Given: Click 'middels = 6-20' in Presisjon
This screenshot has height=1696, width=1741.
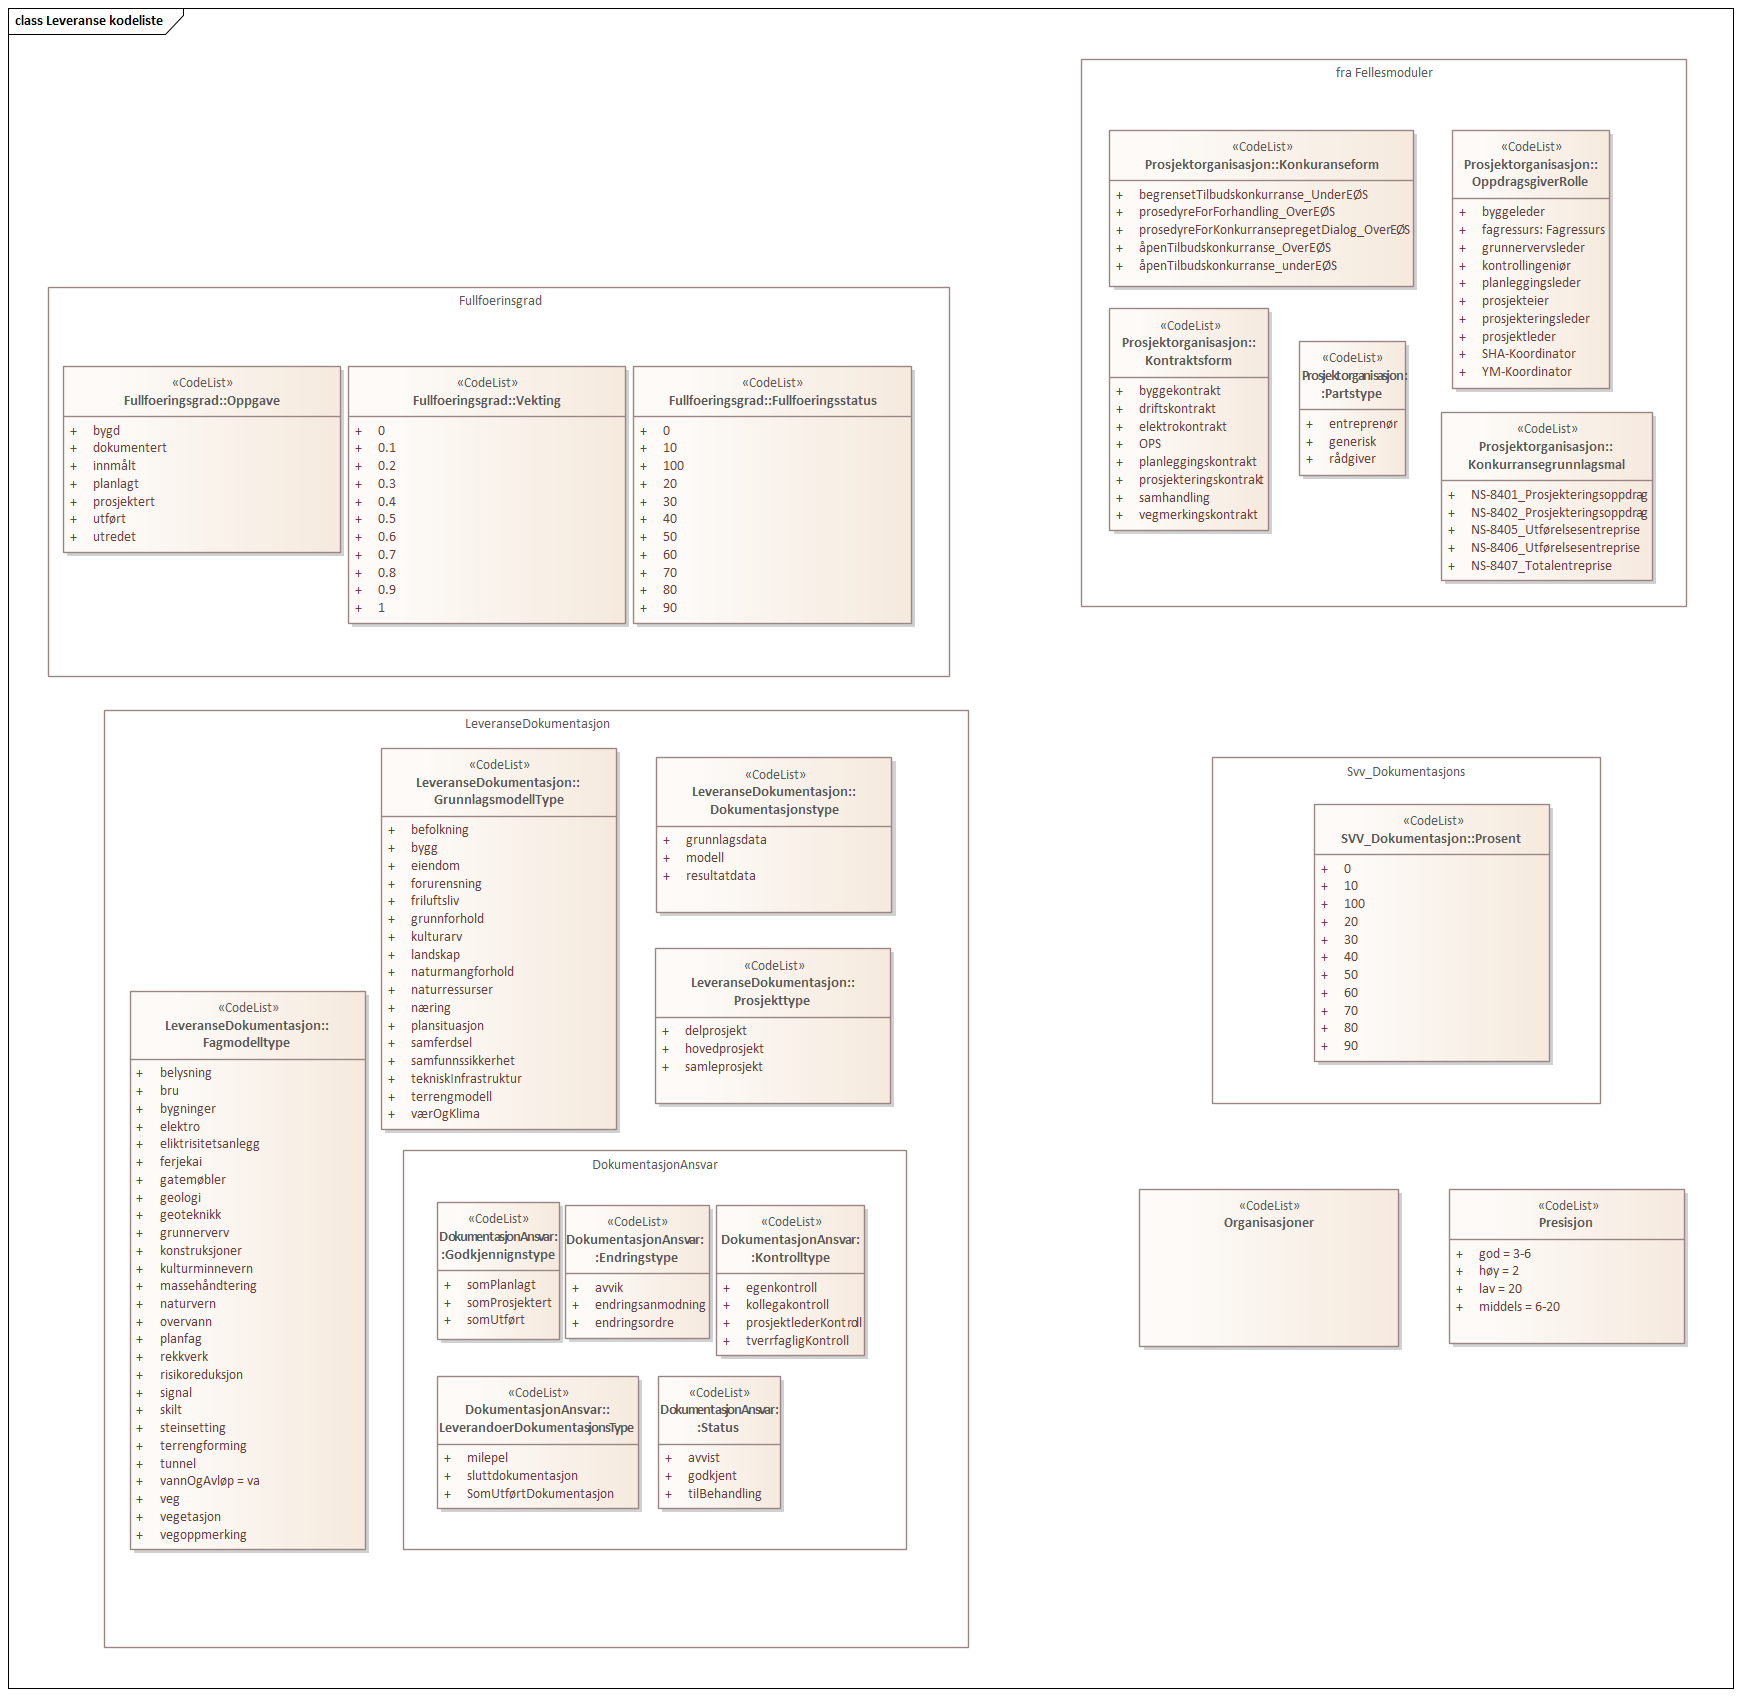Looking at the screenshot, I should pyautogui.click(x=1519, y=1307).
